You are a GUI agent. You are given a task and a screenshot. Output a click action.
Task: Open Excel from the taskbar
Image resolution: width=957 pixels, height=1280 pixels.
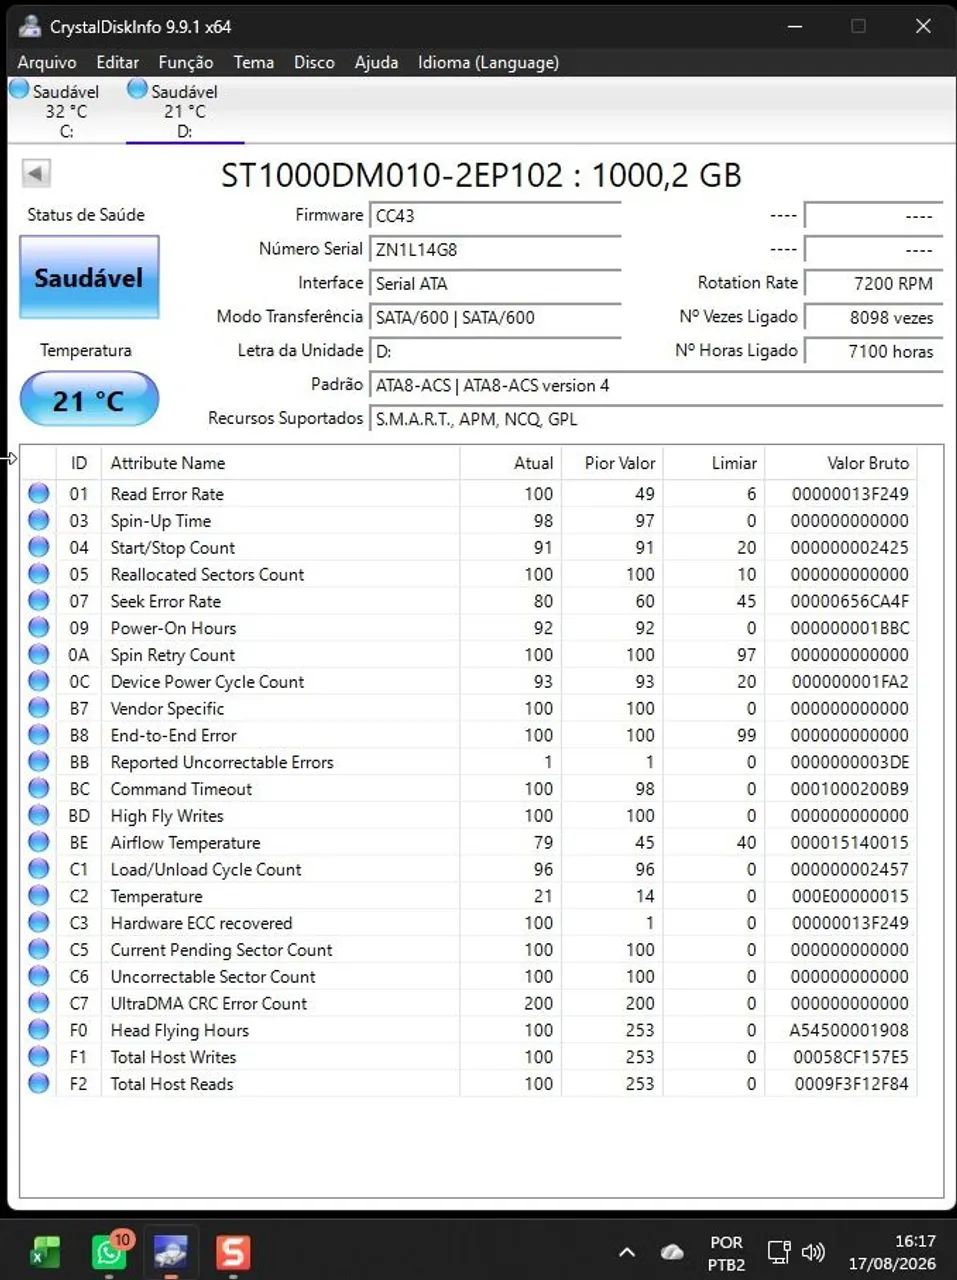click(x=45, y=1252)
